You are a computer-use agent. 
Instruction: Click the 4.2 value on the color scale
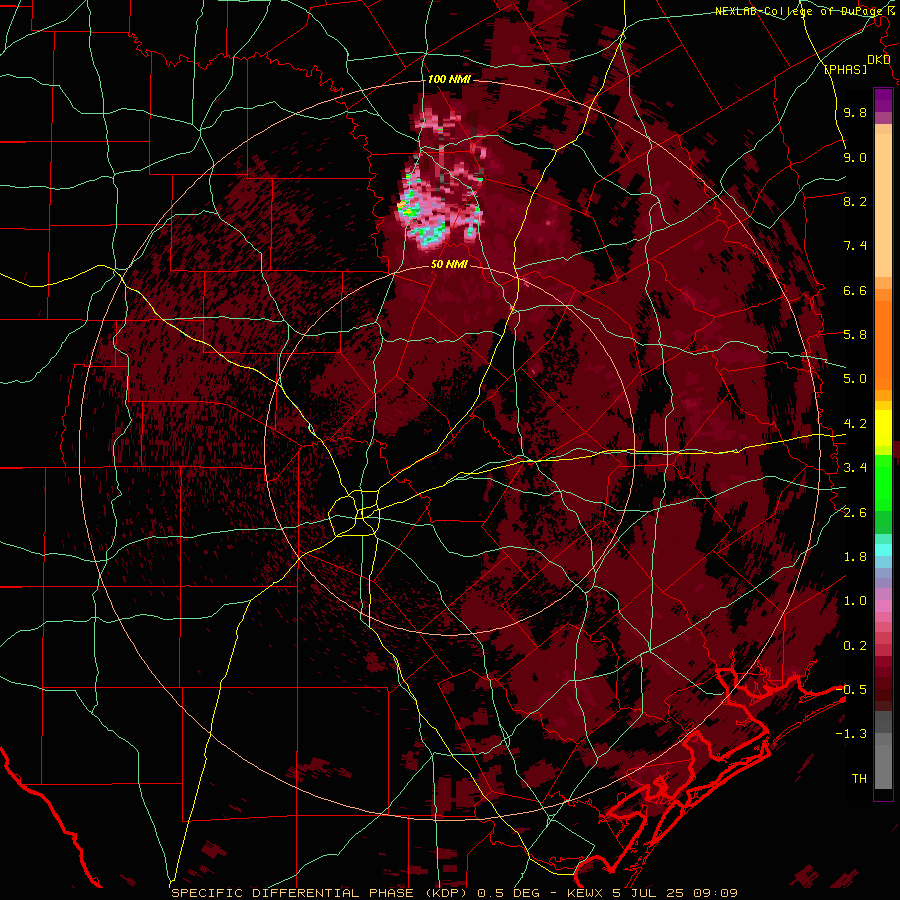tap(855, 424)
